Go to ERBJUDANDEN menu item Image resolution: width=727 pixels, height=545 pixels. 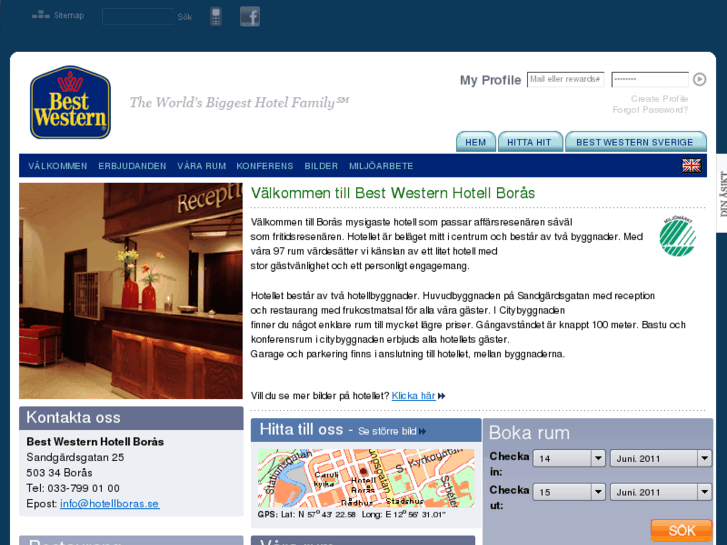coord(132,166)
